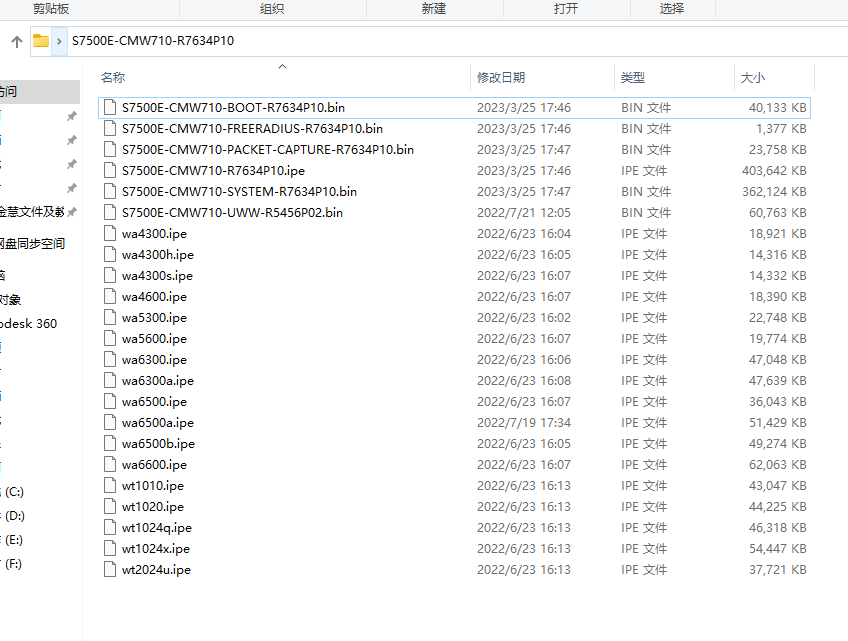This screenshot has height=641, width=848.
Task: Click file icon of S7500E-CMW710-R7634P10.ipe
Action: click(110, 171)
